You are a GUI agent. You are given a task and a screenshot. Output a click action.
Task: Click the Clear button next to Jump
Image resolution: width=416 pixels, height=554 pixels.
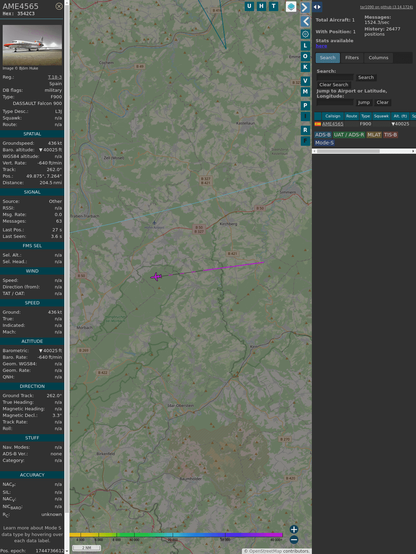coord(382,102)
